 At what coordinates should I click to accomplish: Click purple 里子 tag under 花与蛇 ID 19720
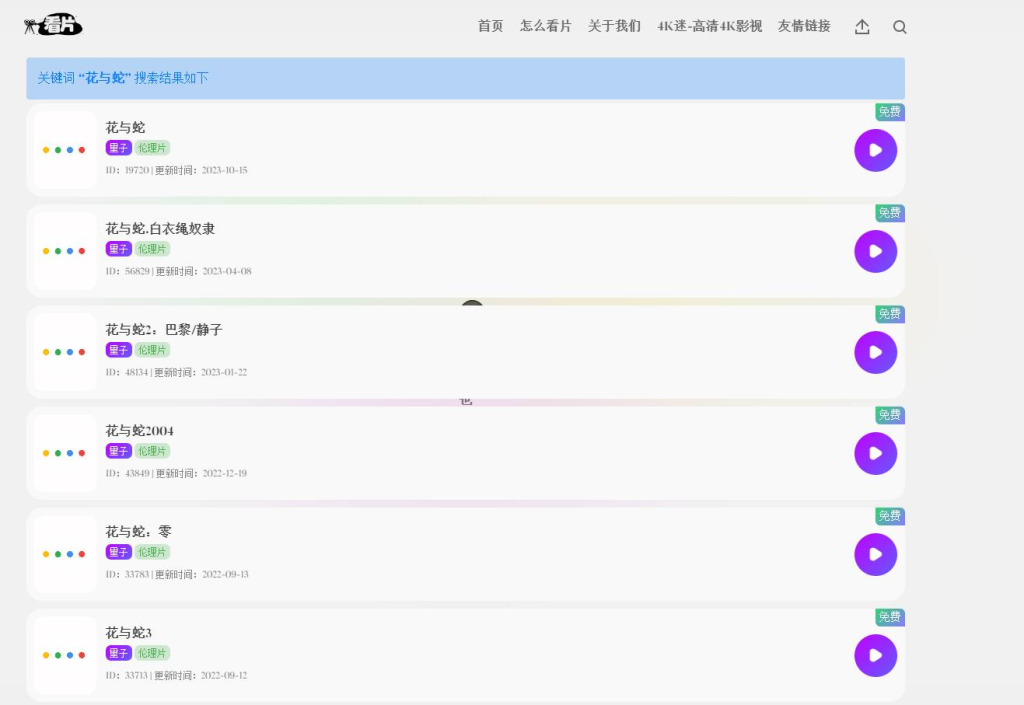coord(118,148)
